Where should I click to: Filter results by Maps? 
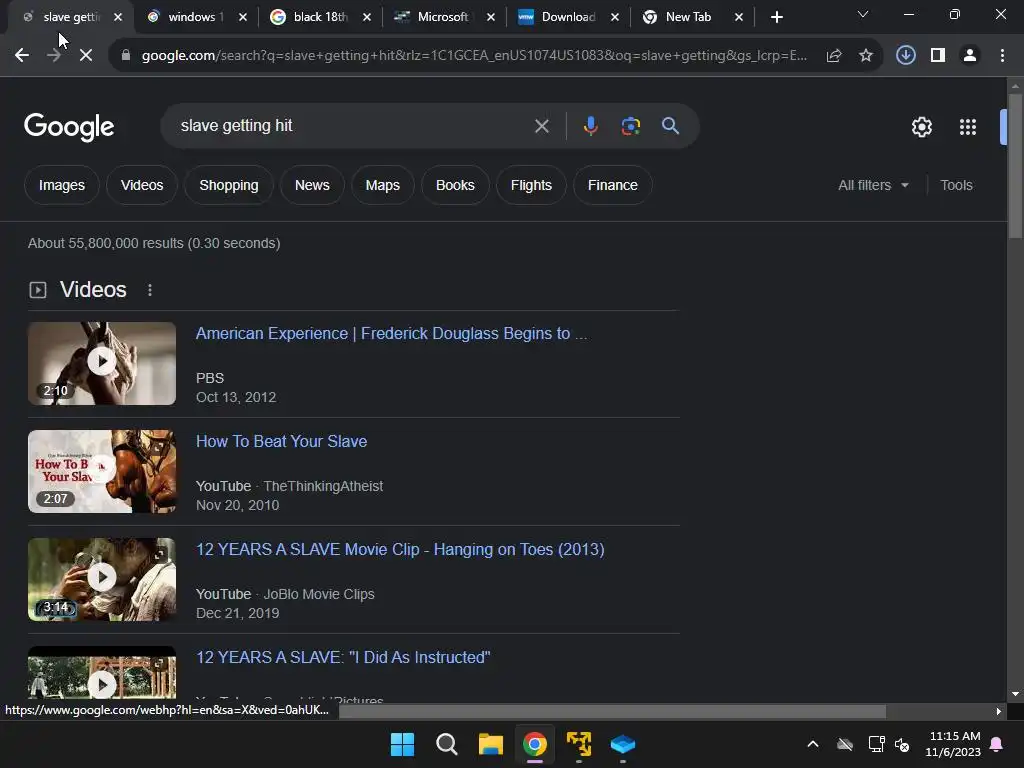383,185
